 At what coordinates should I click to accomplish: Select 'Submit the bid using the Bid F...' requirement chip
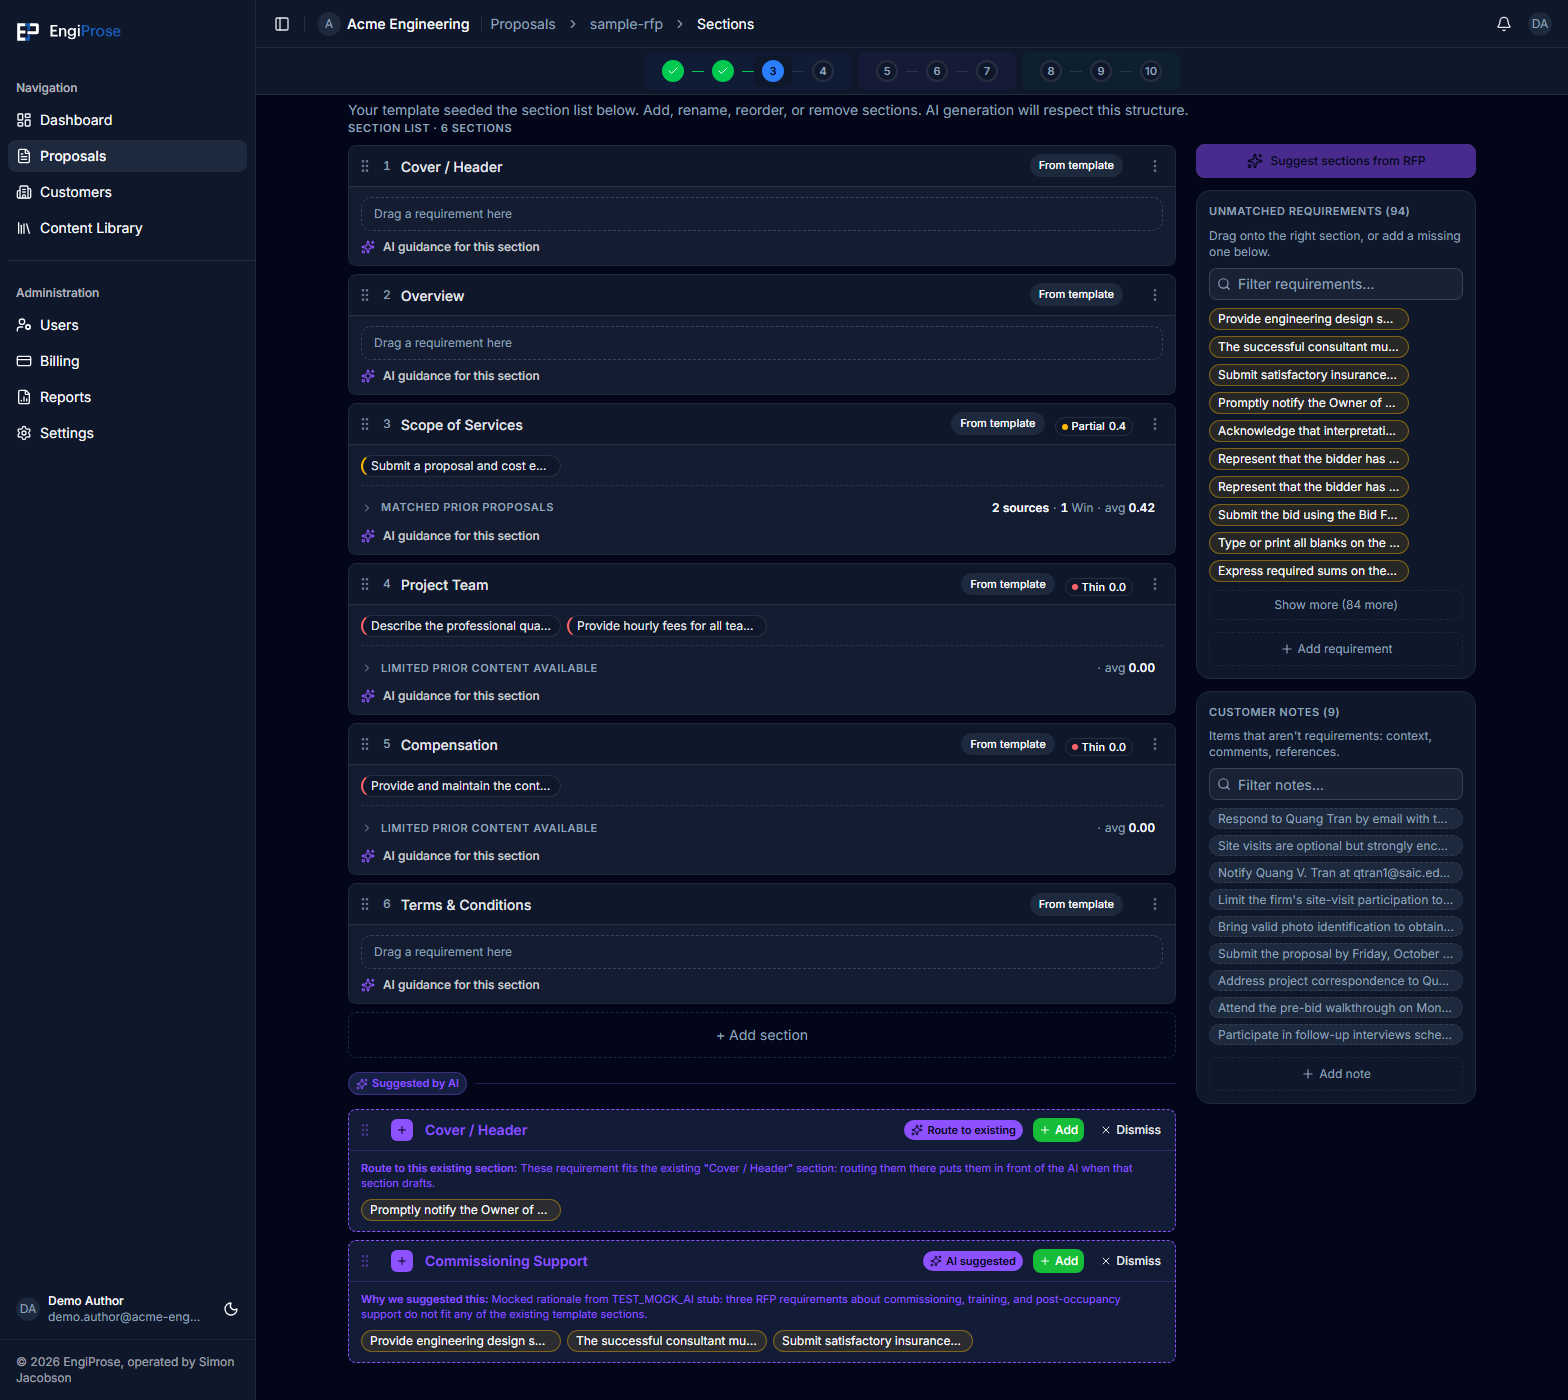pos(1308,515)
